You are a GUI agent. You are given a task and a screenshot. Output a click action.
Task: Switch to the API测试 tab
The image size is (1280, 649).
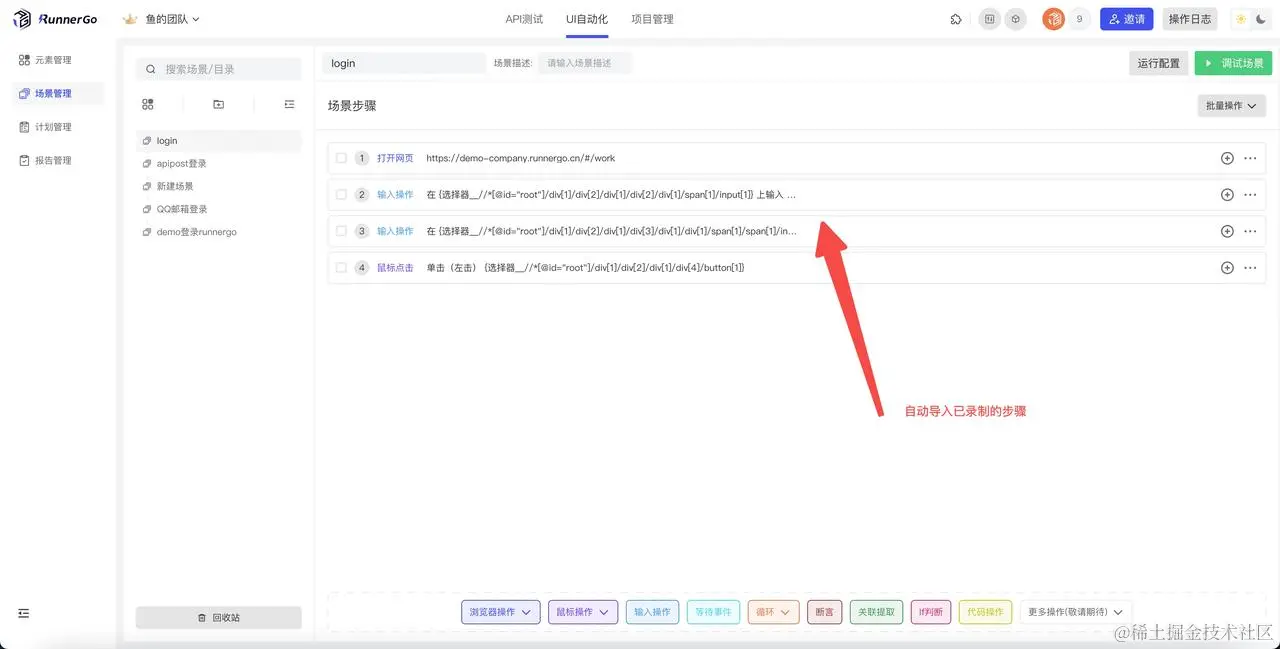coord(524,19)
